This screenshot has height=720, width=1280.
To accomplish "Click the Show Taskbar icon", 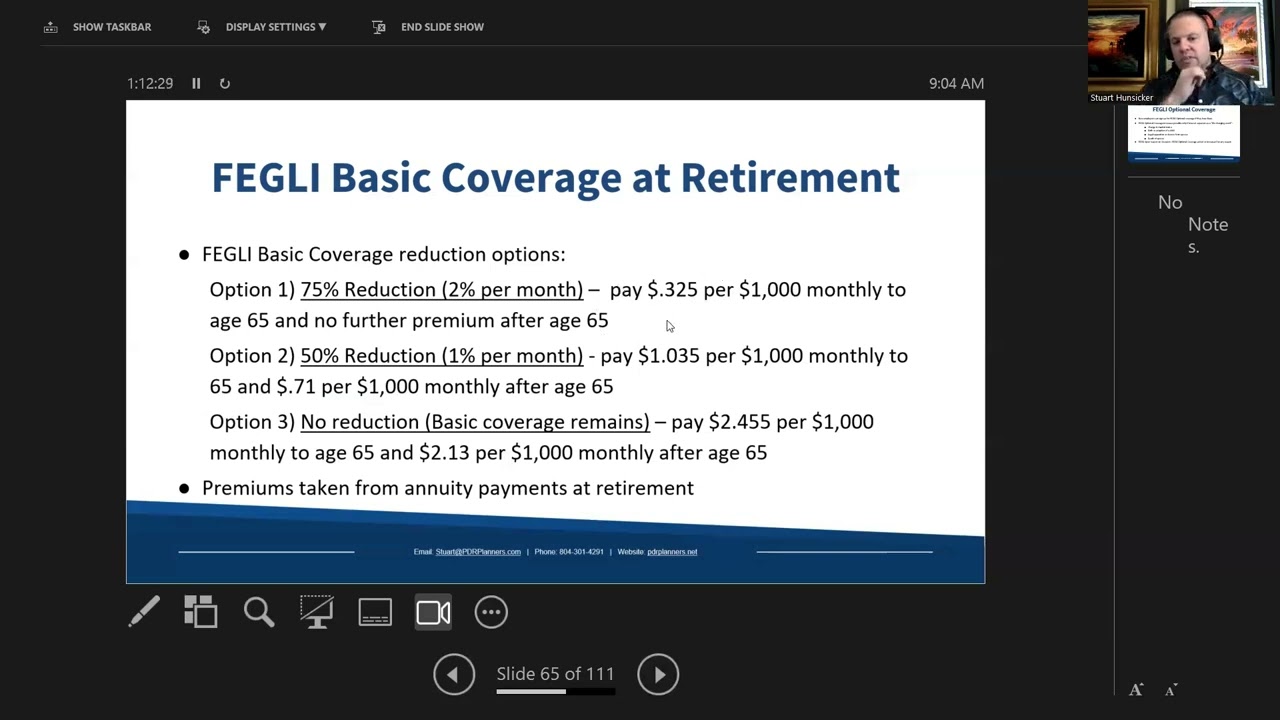I will coord(51,27).
